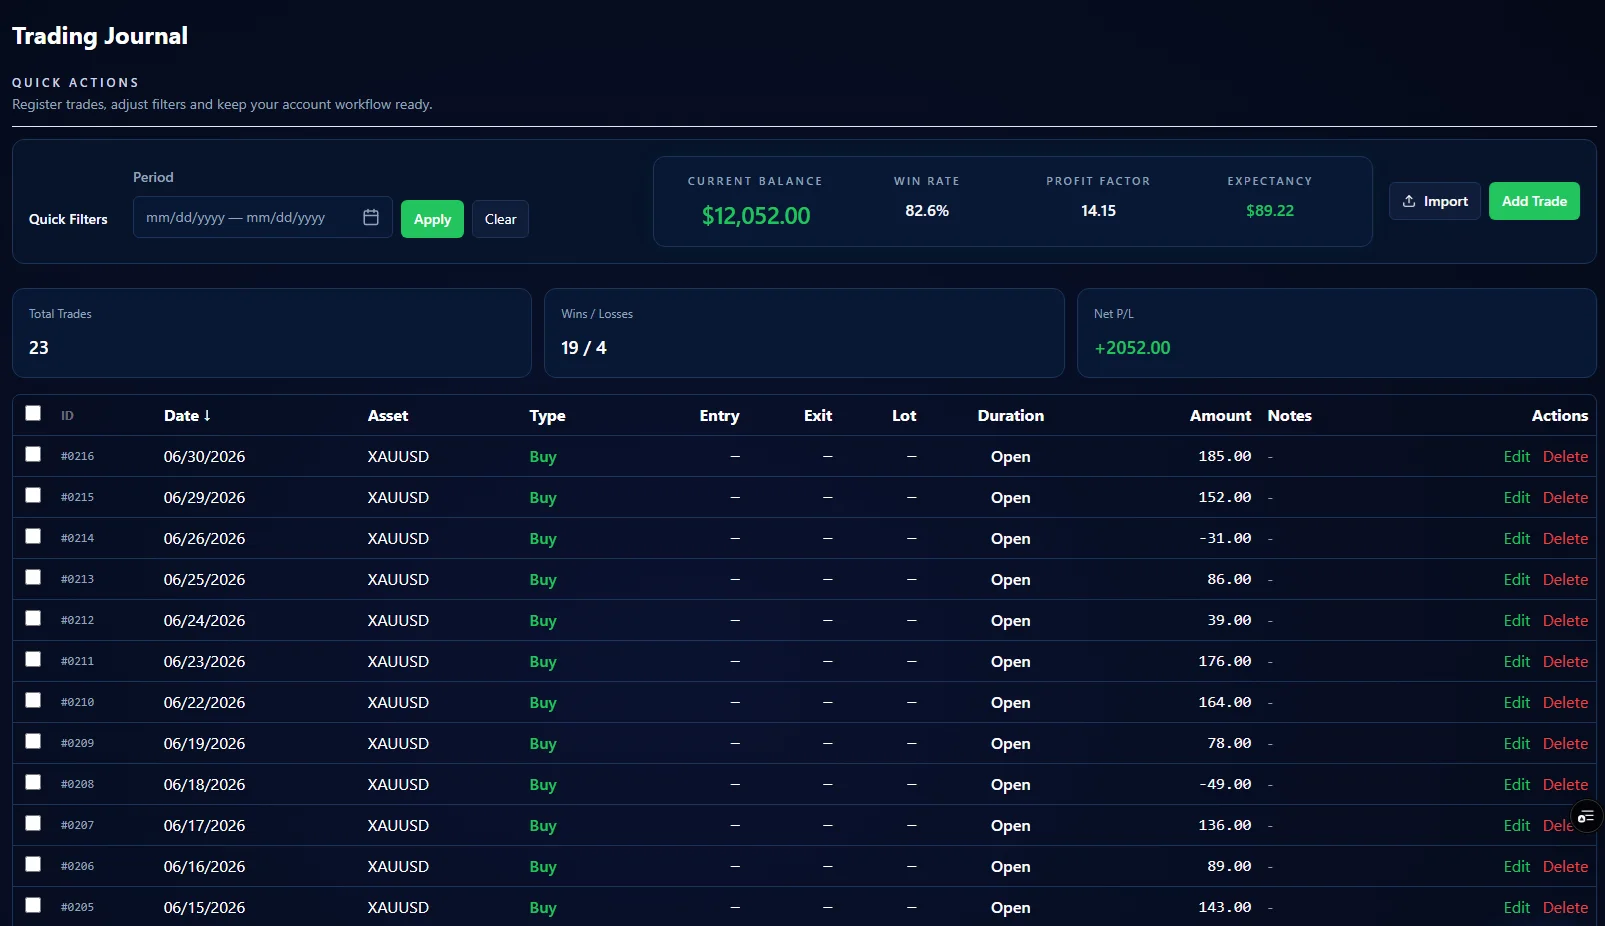Click the Wins / Losses value 19 / 4
The width and height of the screenshot is (1605, 926).
(584, 347)
